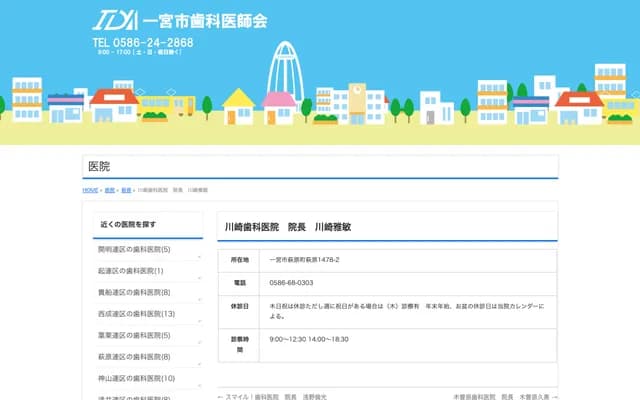Click the yellow train illustration in banner
This screenshot has width=640, height=400.
pyautogui.click(x=166, y=104)
